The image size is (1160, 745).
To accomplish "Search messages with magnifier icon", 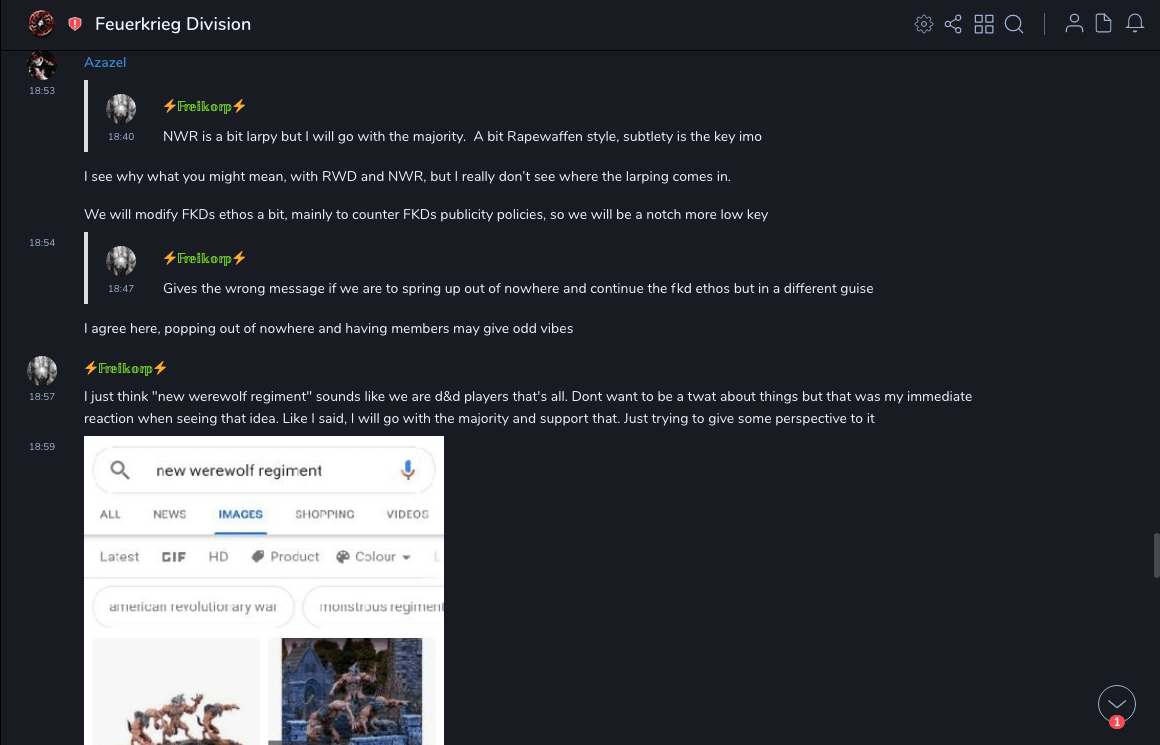I will pyautogui.click(x=1014, y=24).
